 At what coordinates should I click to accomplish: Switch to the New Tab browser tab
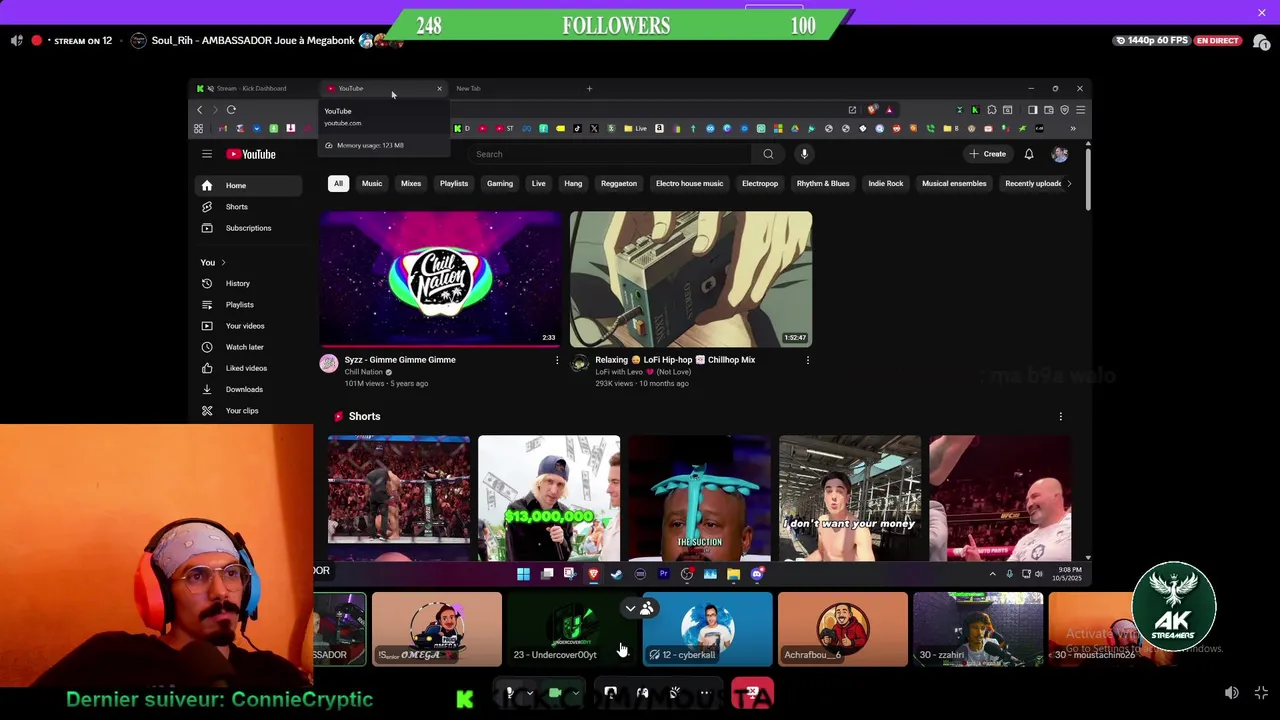(468, 89)
